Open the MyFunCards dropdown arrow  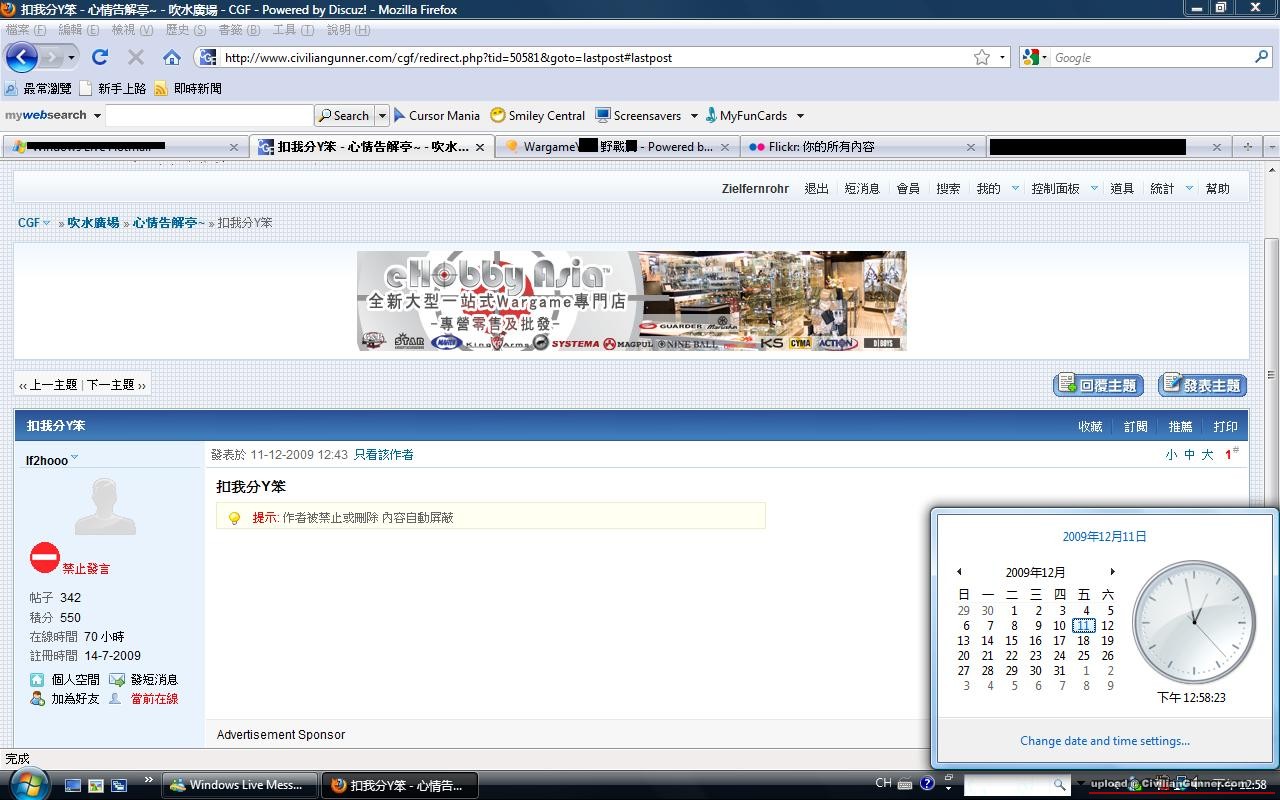[x=800, y=115]
